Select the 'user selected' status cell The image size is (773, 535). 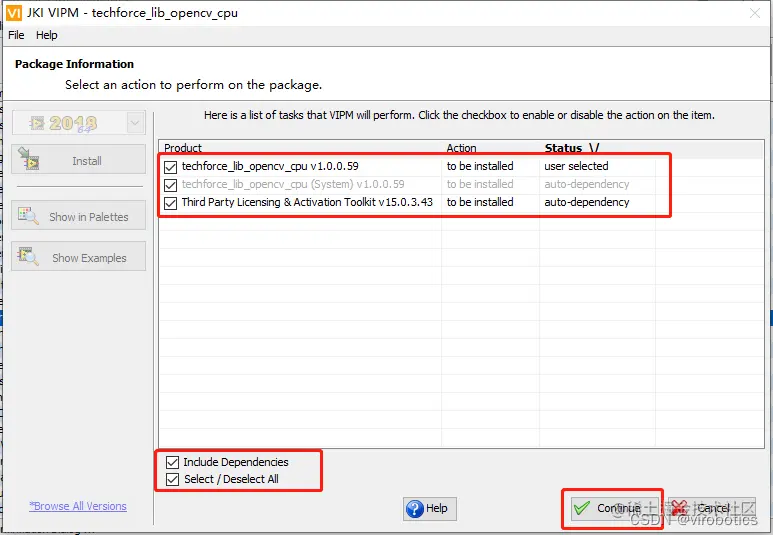pyautogui.click(x=576, y=166)
